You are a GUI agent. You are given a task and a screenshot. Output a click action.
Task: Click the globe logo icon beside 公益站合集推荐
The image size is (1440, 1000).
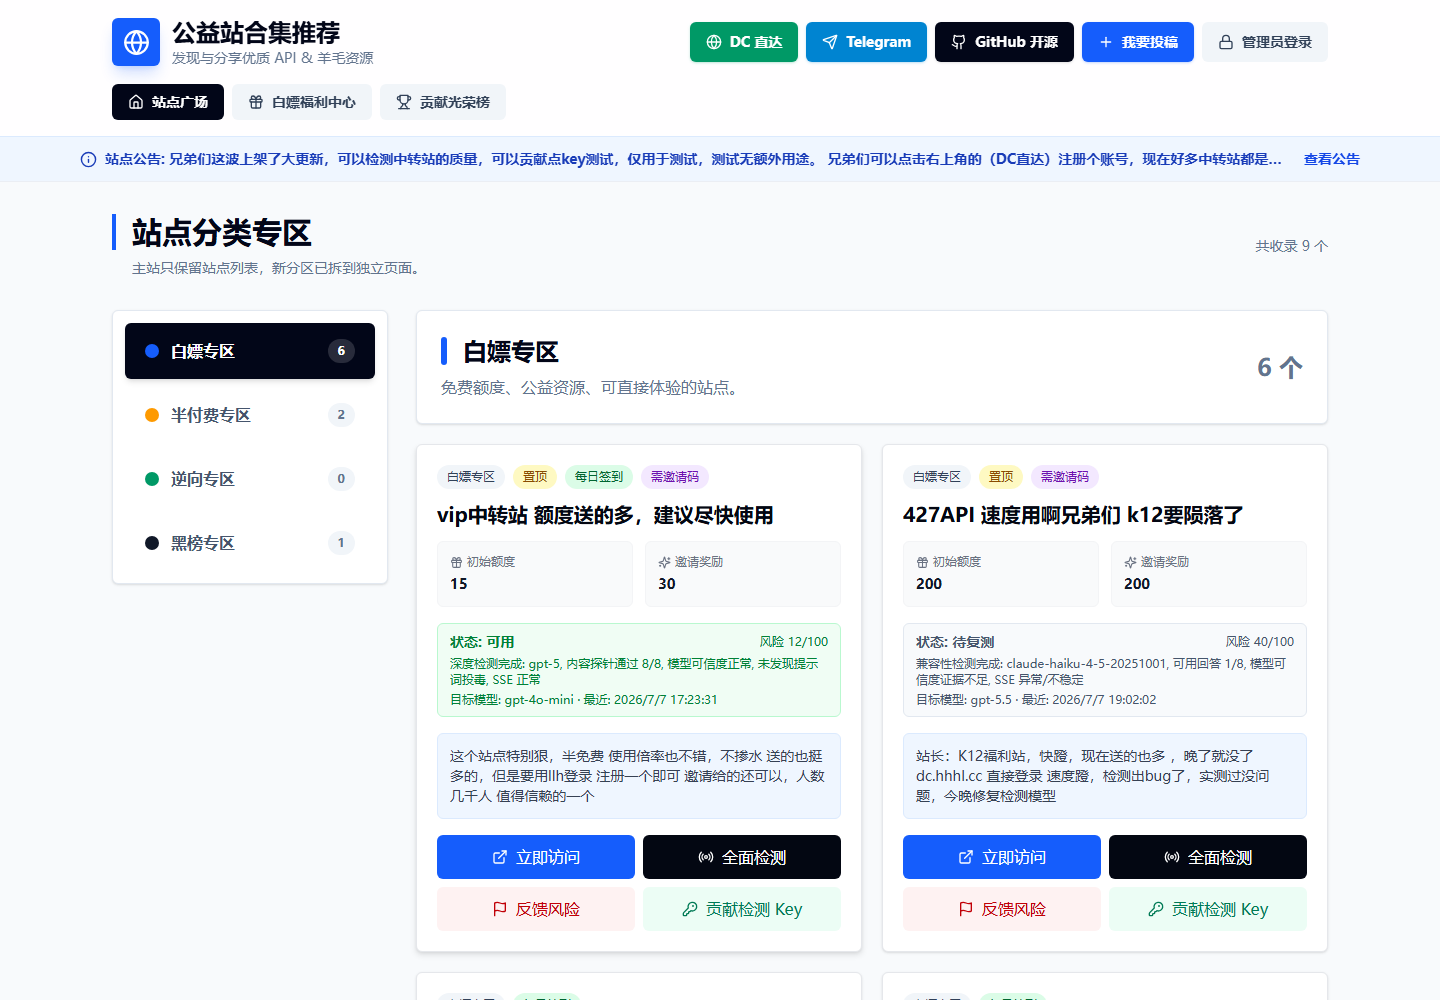pos(136,42)
